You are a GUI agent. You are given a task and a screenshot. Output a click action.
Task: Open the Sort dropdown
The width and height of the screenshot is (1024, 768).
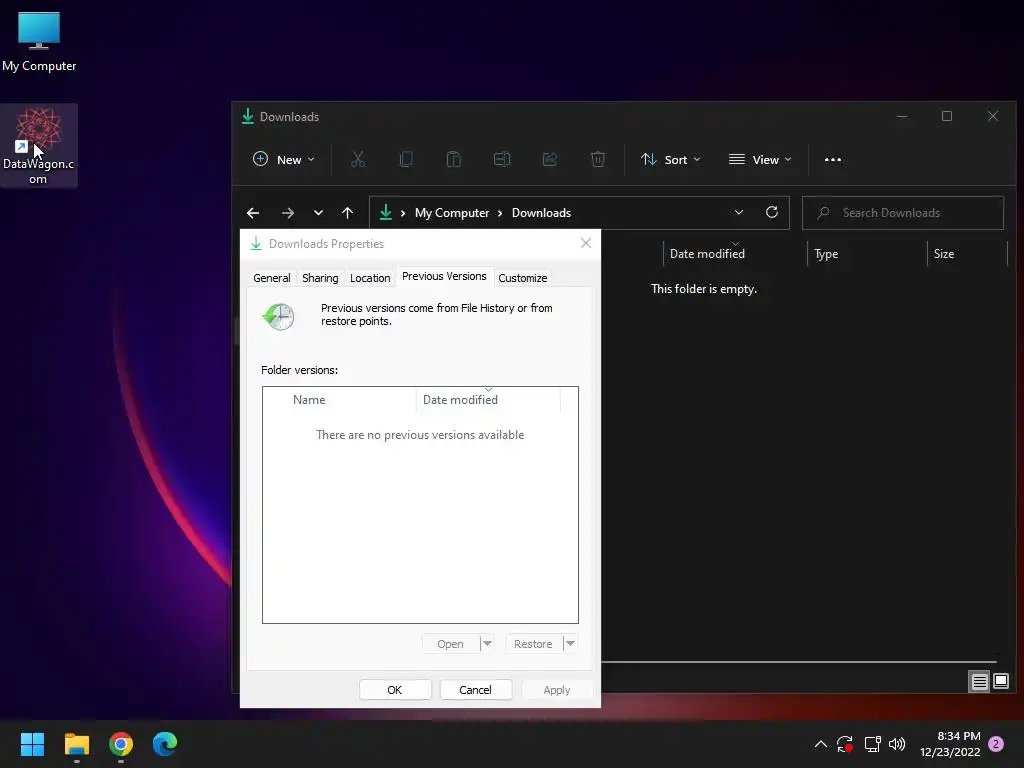click(671, 159)
